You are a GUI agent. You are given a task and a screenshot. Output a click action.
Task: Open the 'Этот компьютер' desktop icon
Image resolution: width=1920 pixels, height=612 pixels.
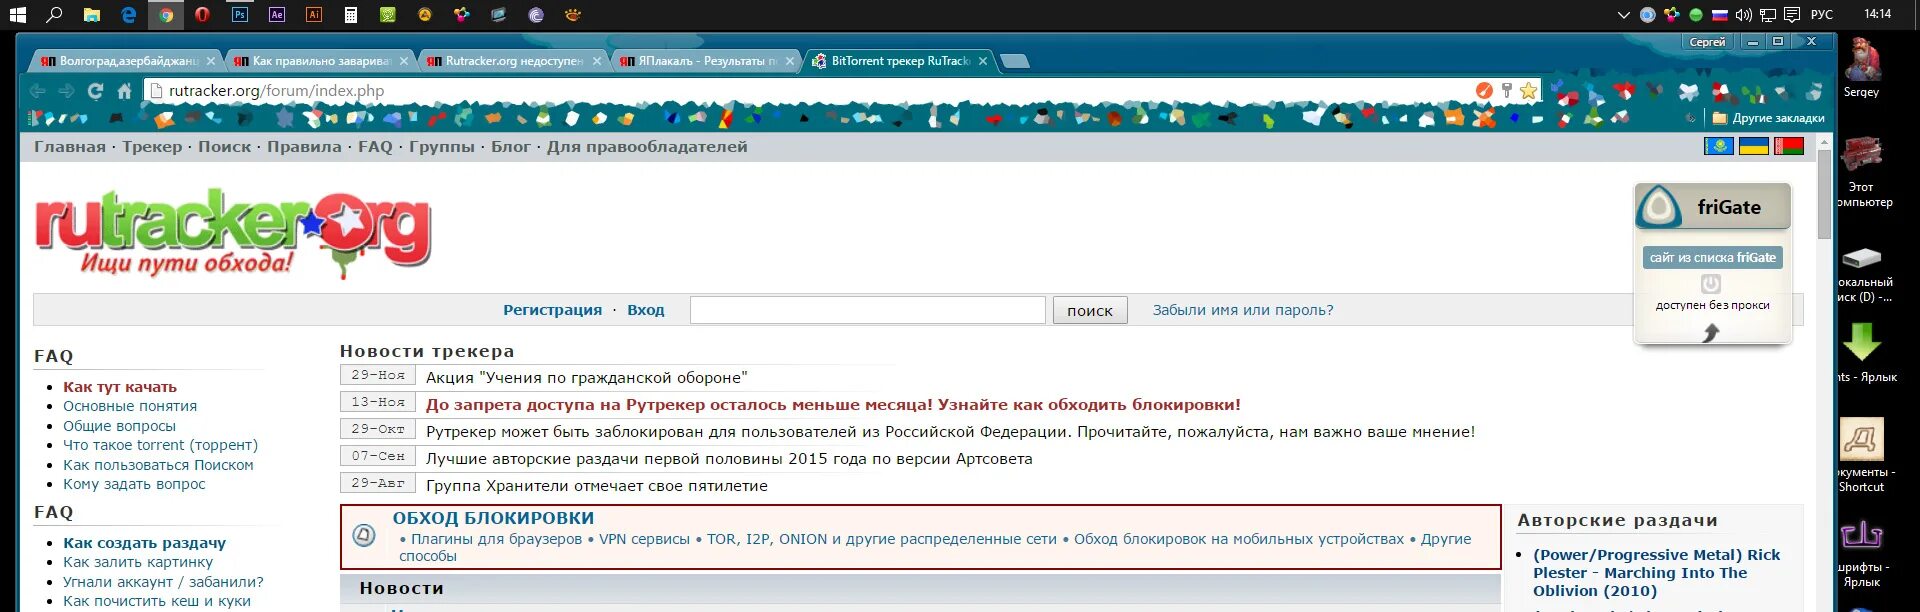pos(1861,172)
